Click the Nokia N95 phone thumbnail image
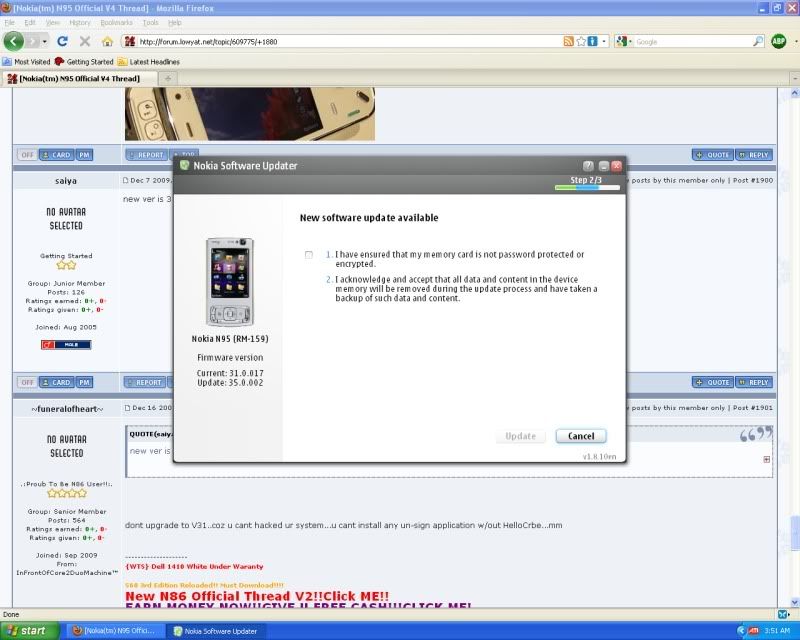Image resolution: width=800 pixels, height=640 pixels. [x=229, y=282]
